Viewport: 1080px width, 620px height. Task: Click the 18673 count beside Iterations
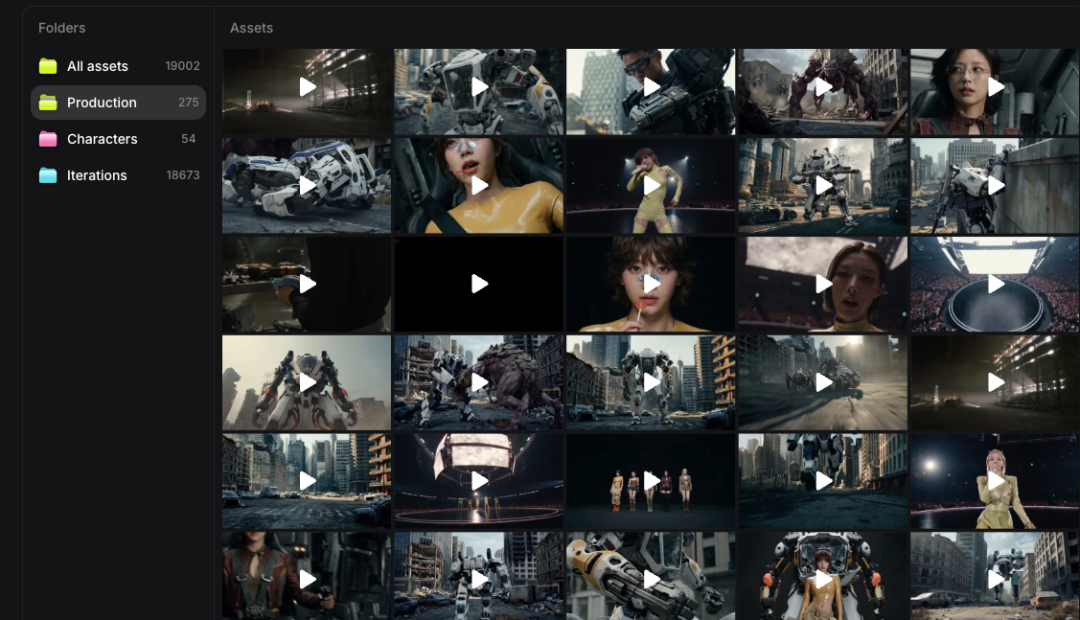click(183, 176)
